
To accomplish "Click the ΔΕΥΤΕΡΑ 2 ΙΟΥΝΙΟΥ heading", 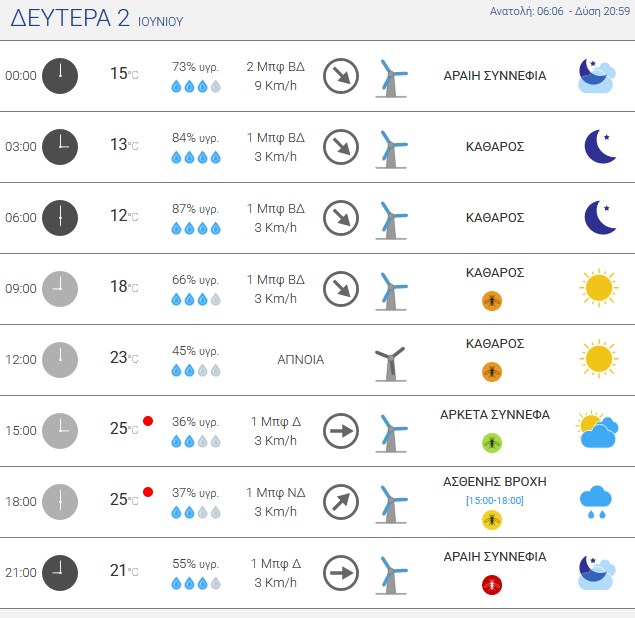I will [x=97, y=19].
